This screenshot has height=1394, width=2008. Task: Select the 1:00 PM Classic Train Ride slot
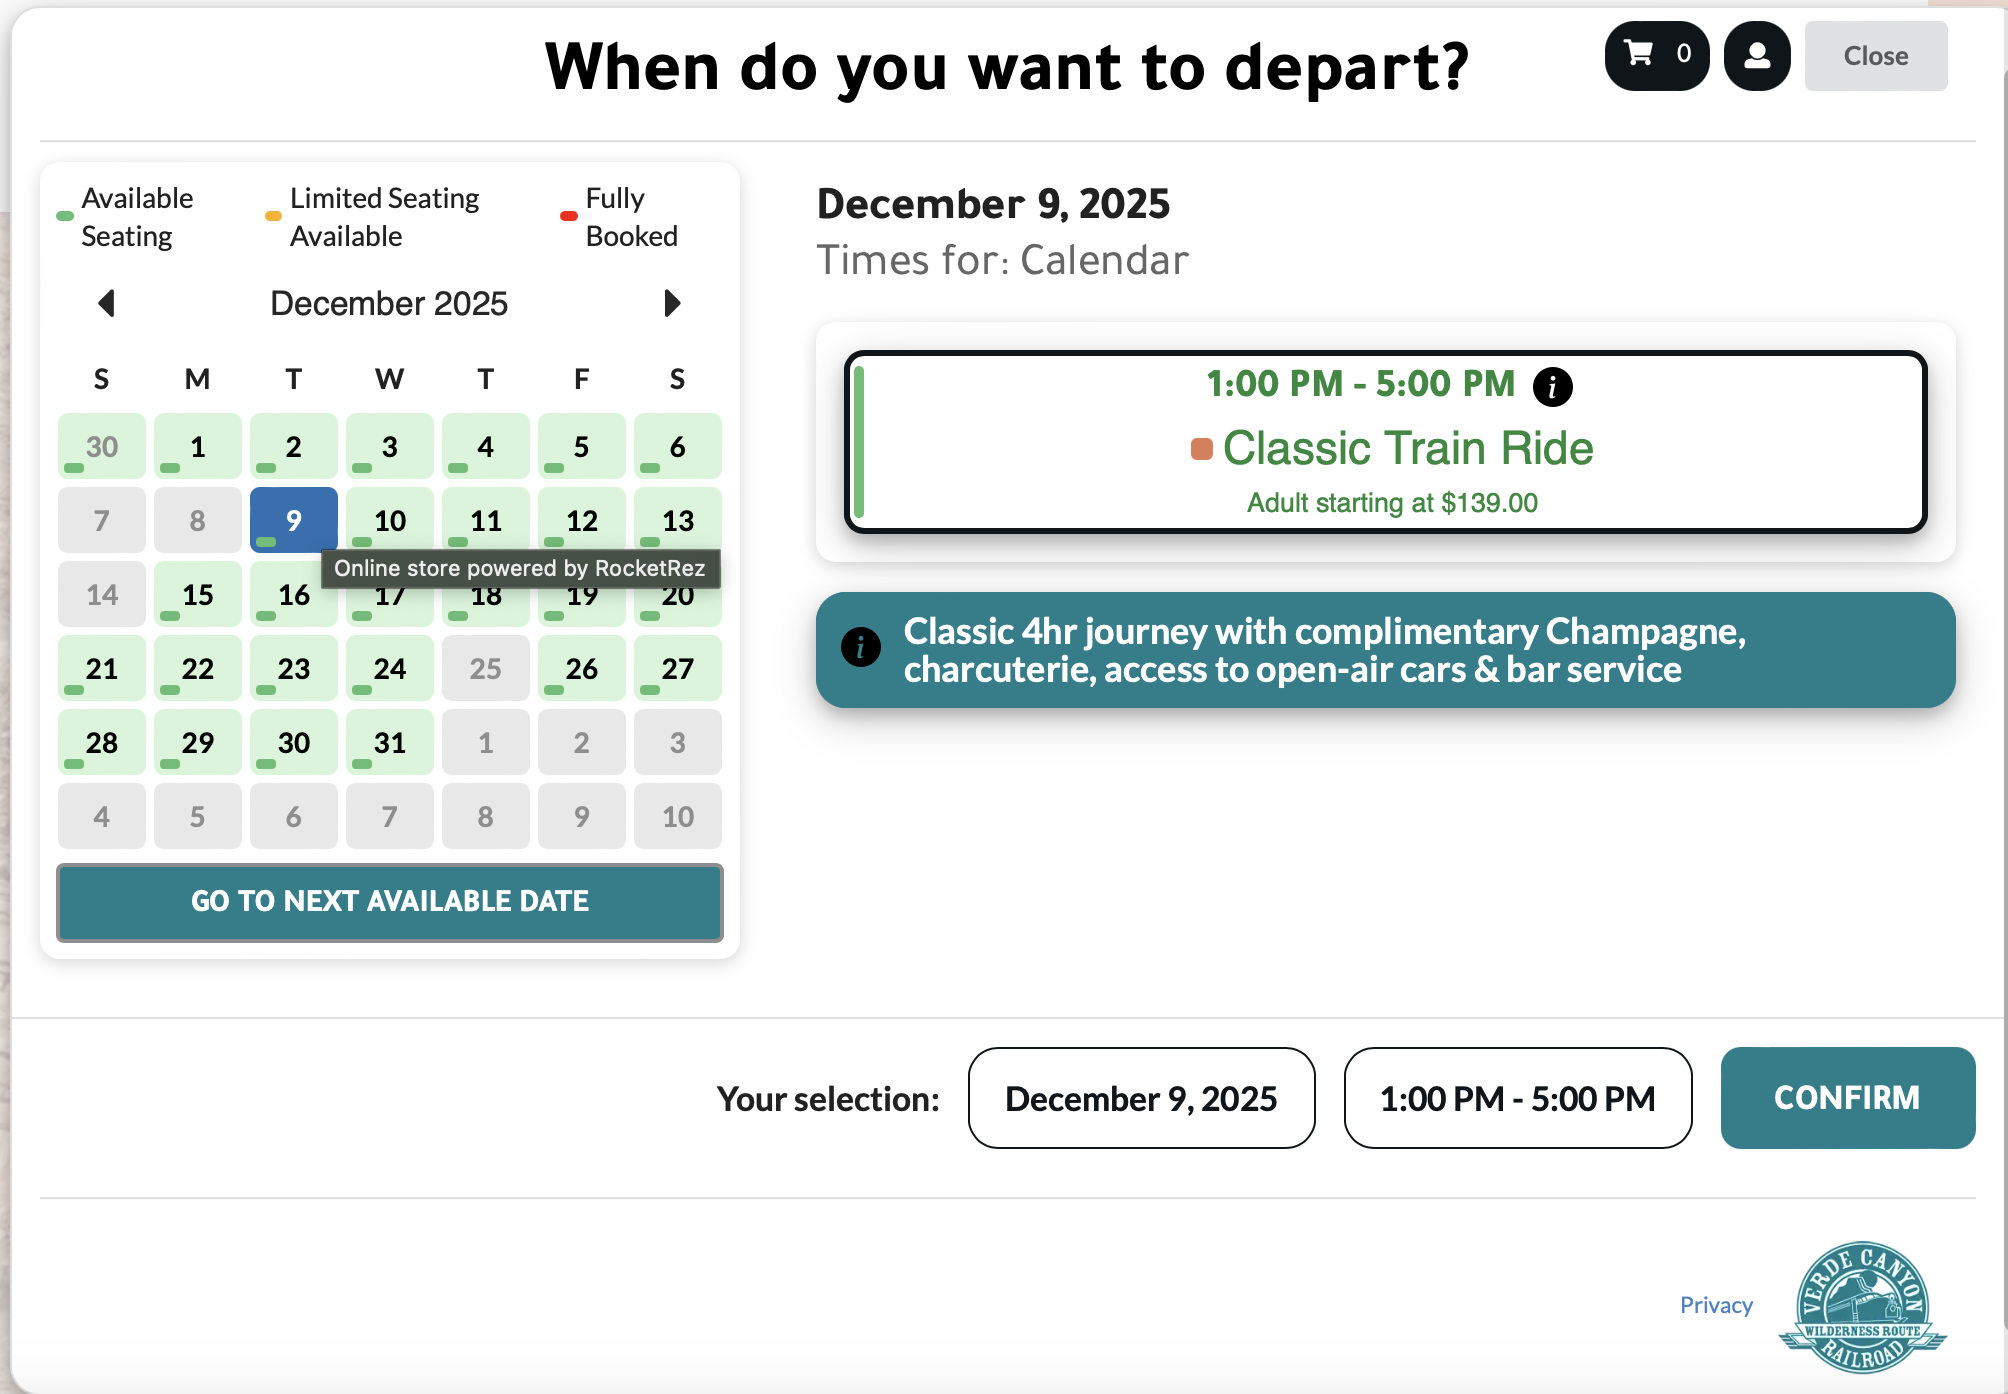point(1385,442)
